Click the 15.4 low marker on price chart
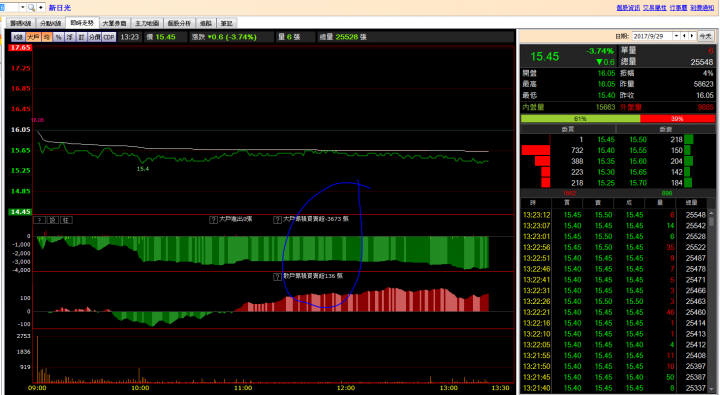 pos(143,169)
